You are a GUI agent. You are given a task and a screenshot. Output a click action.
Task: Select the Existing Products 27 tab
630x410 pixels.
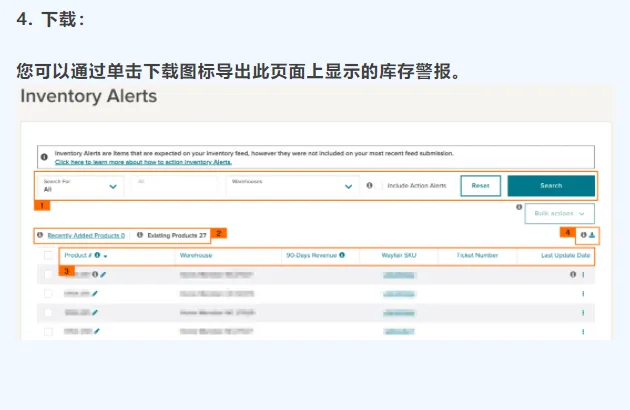pos(177,236)
